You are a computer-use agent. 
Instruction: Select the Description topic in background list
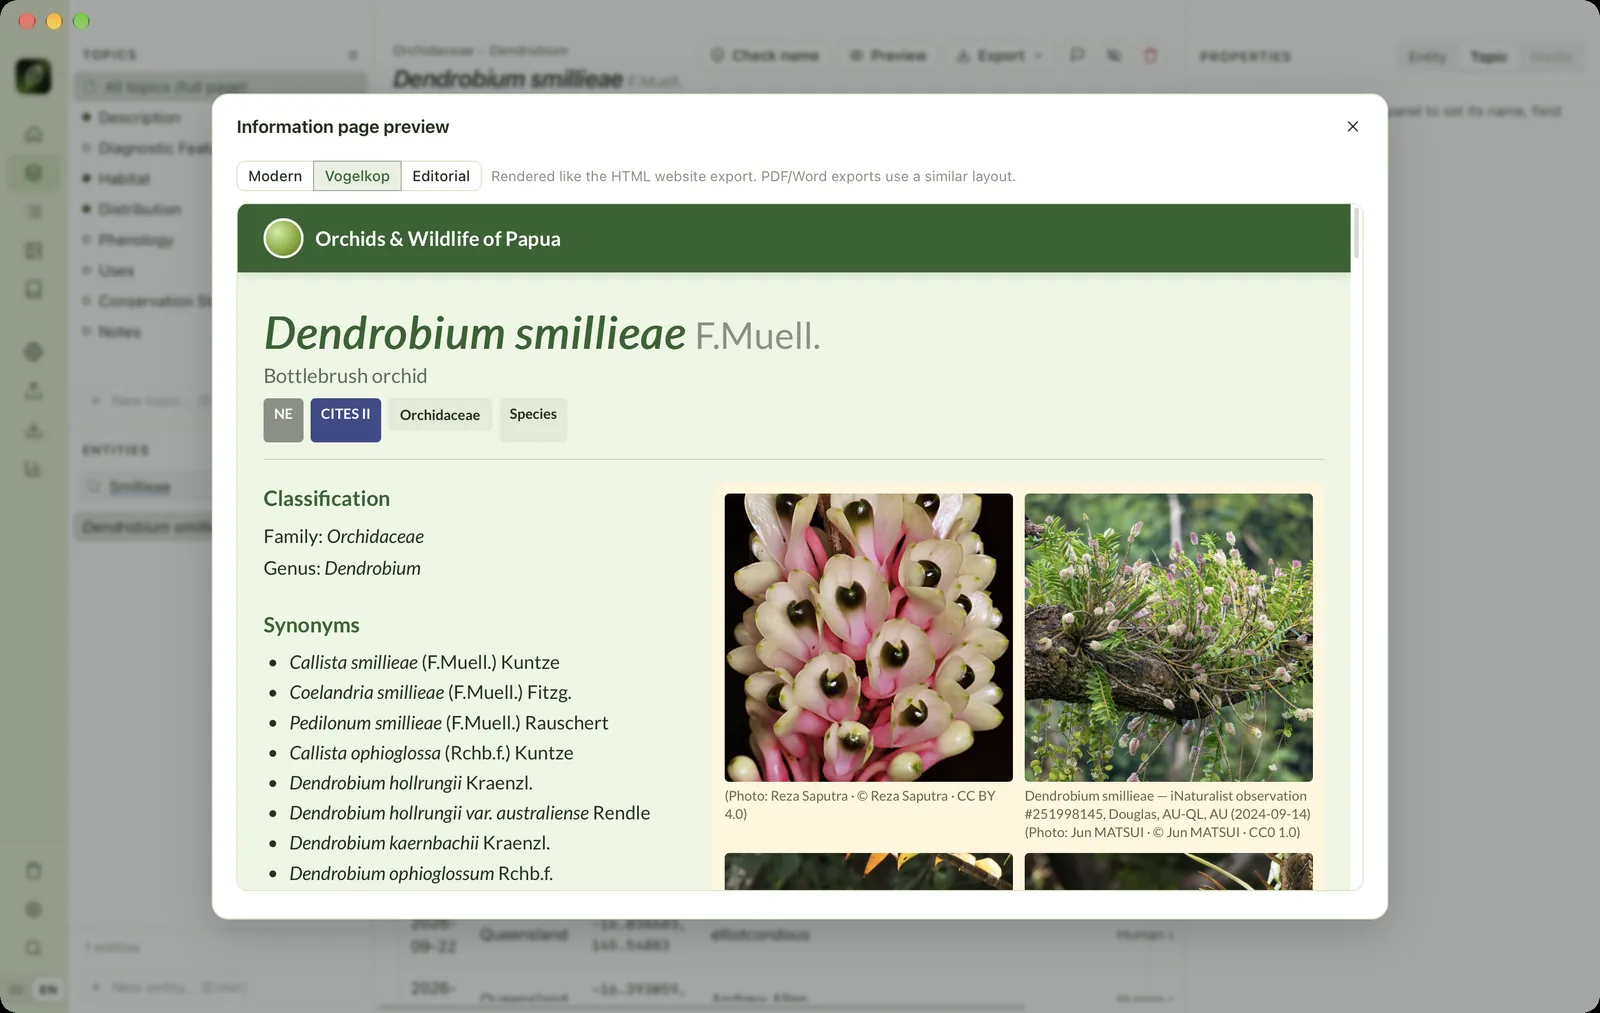[x=139, y=118]
